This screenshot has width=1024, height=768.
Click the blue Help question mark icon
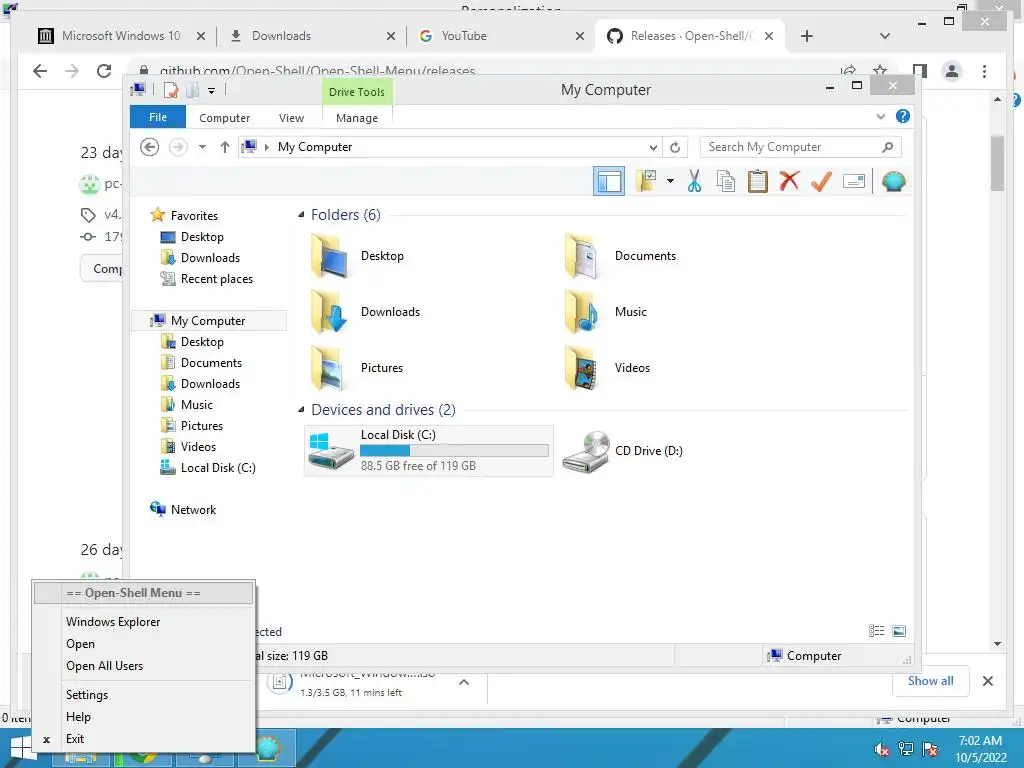[x=903, y=116]
